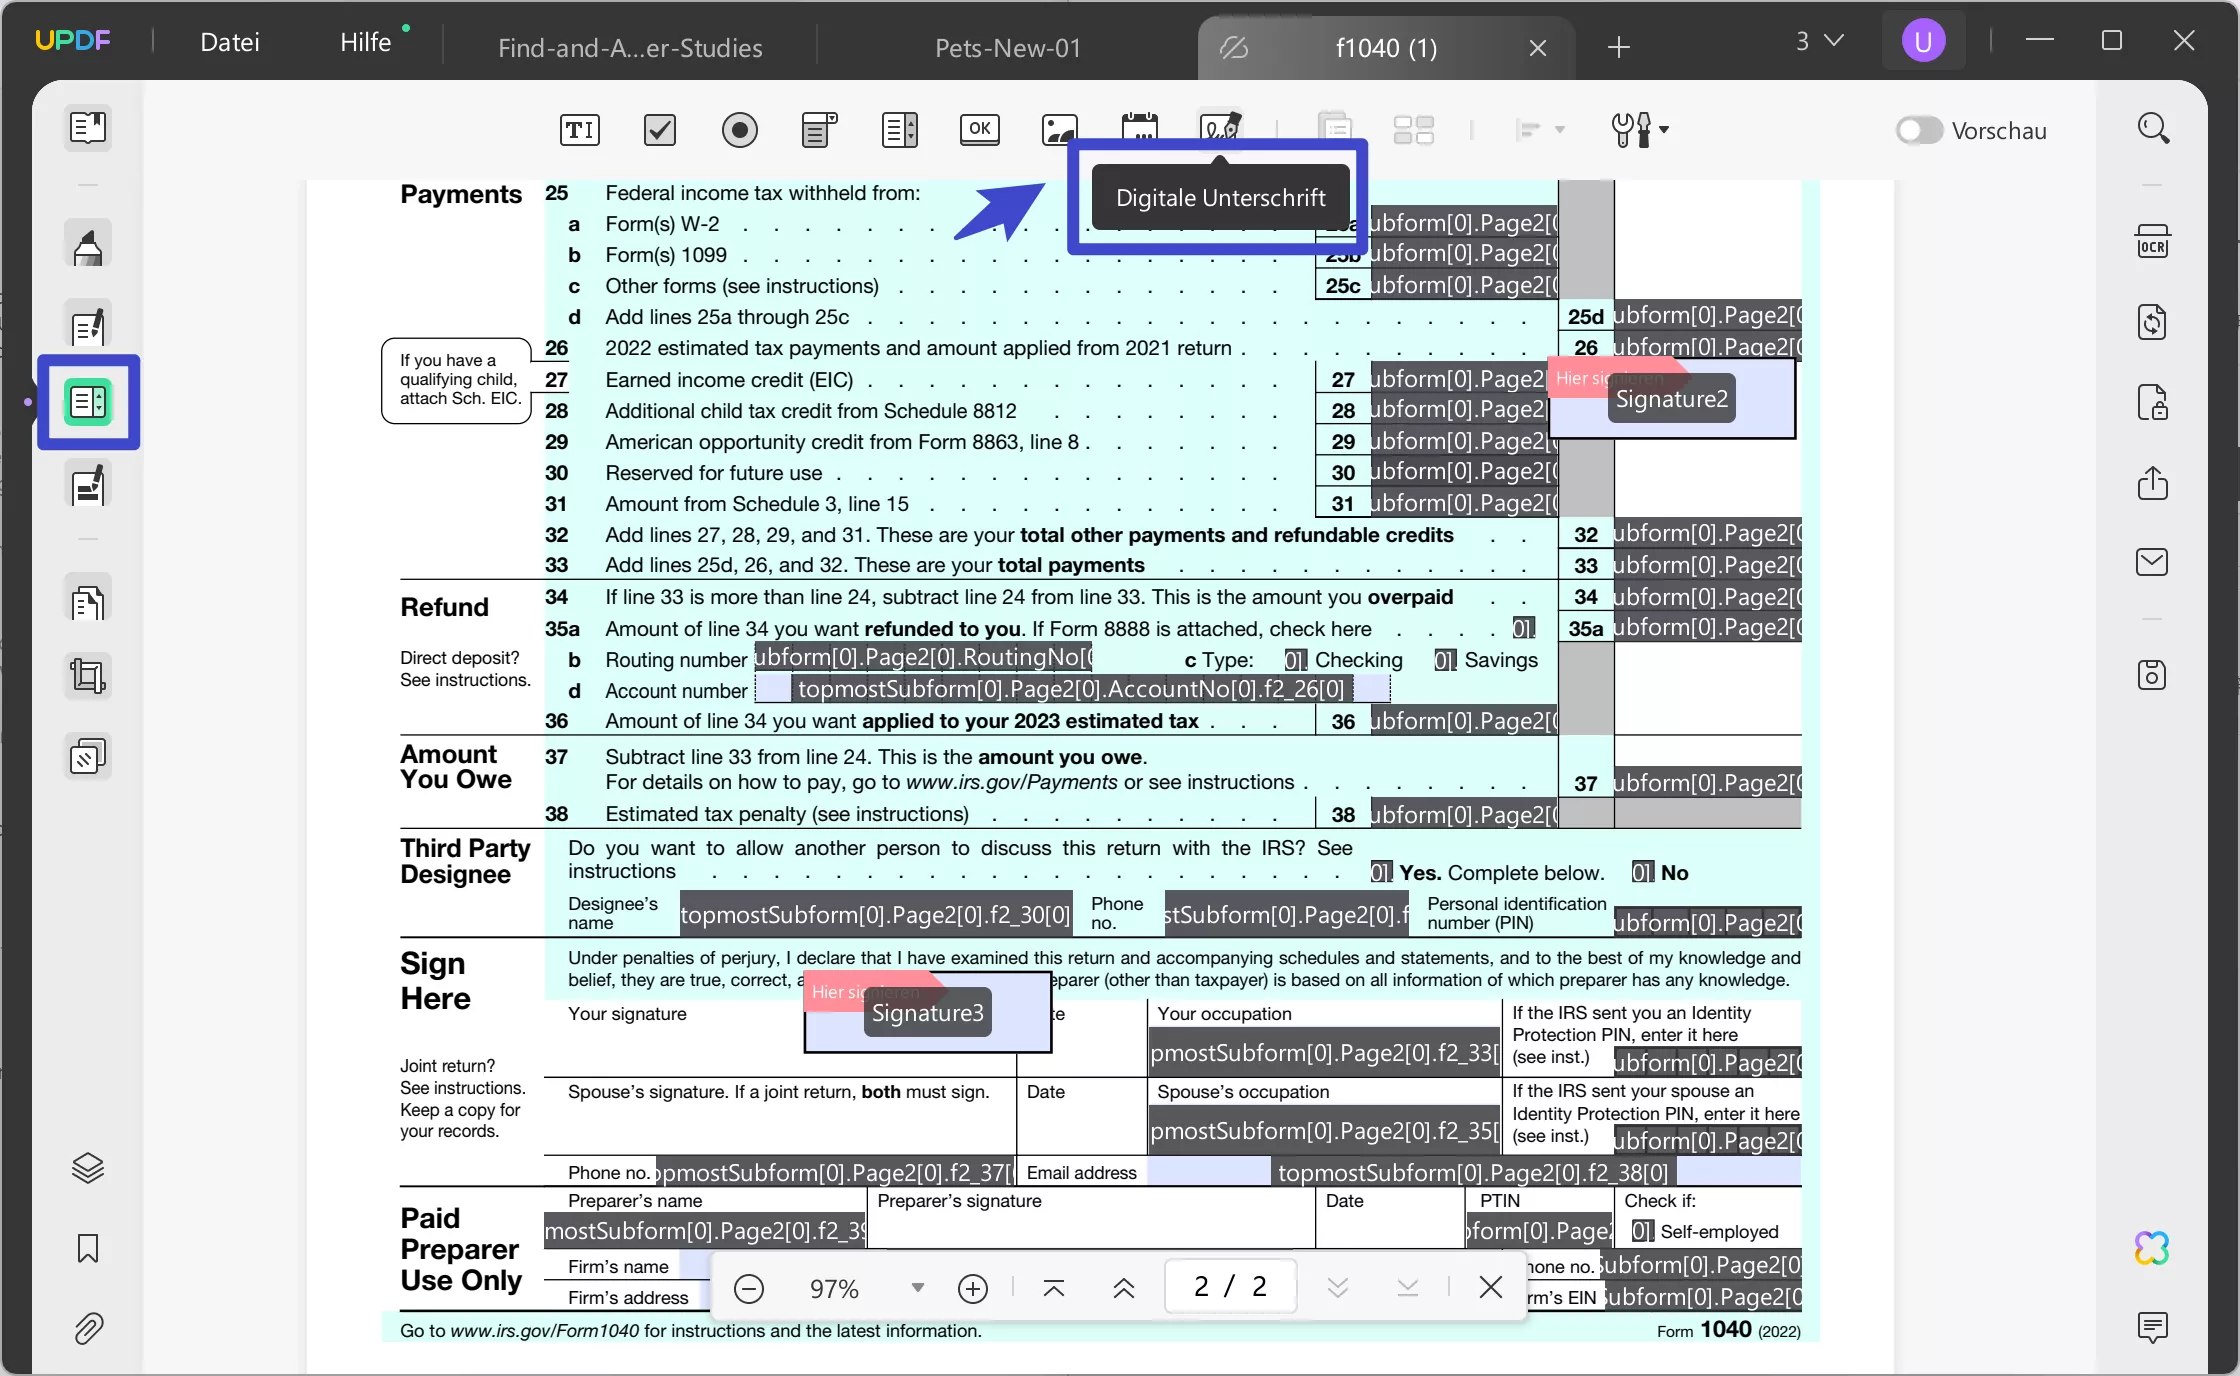Click the Signature3 signature placeholder
Screen dimensions: 2240x1376
click(928, 1011)
